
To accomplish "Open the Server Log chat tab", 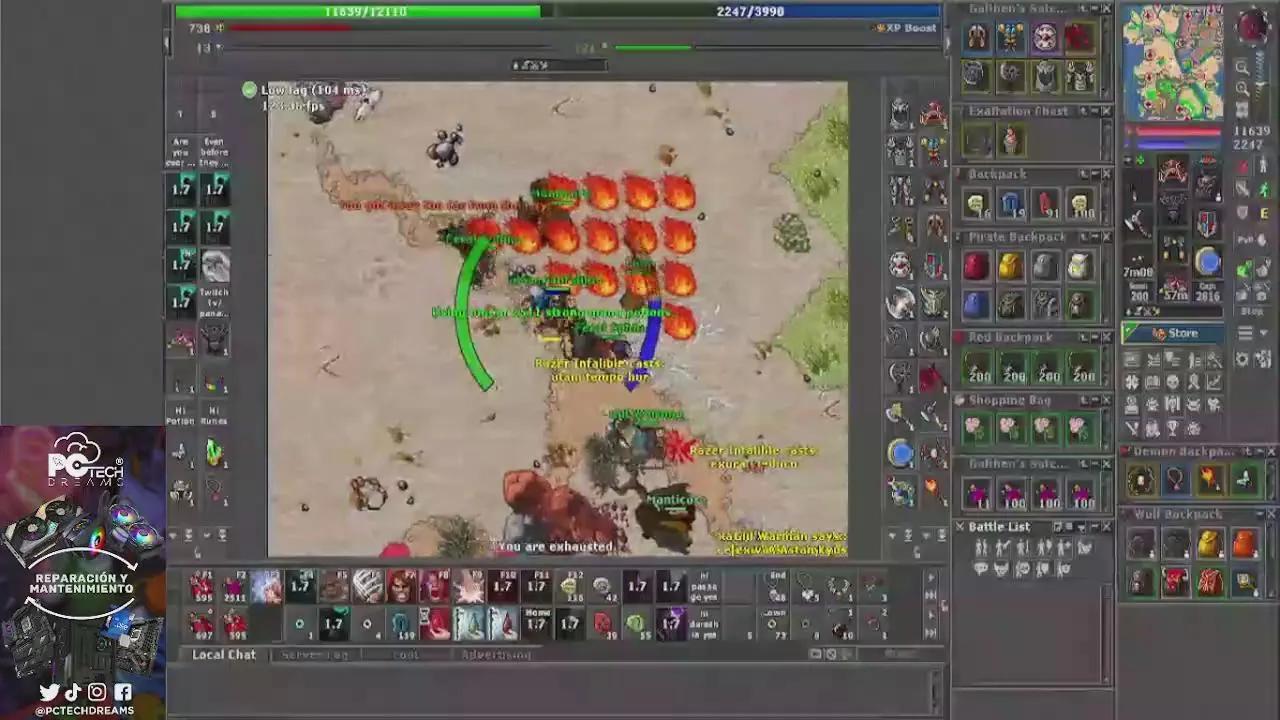I will (x=316, y=655).
